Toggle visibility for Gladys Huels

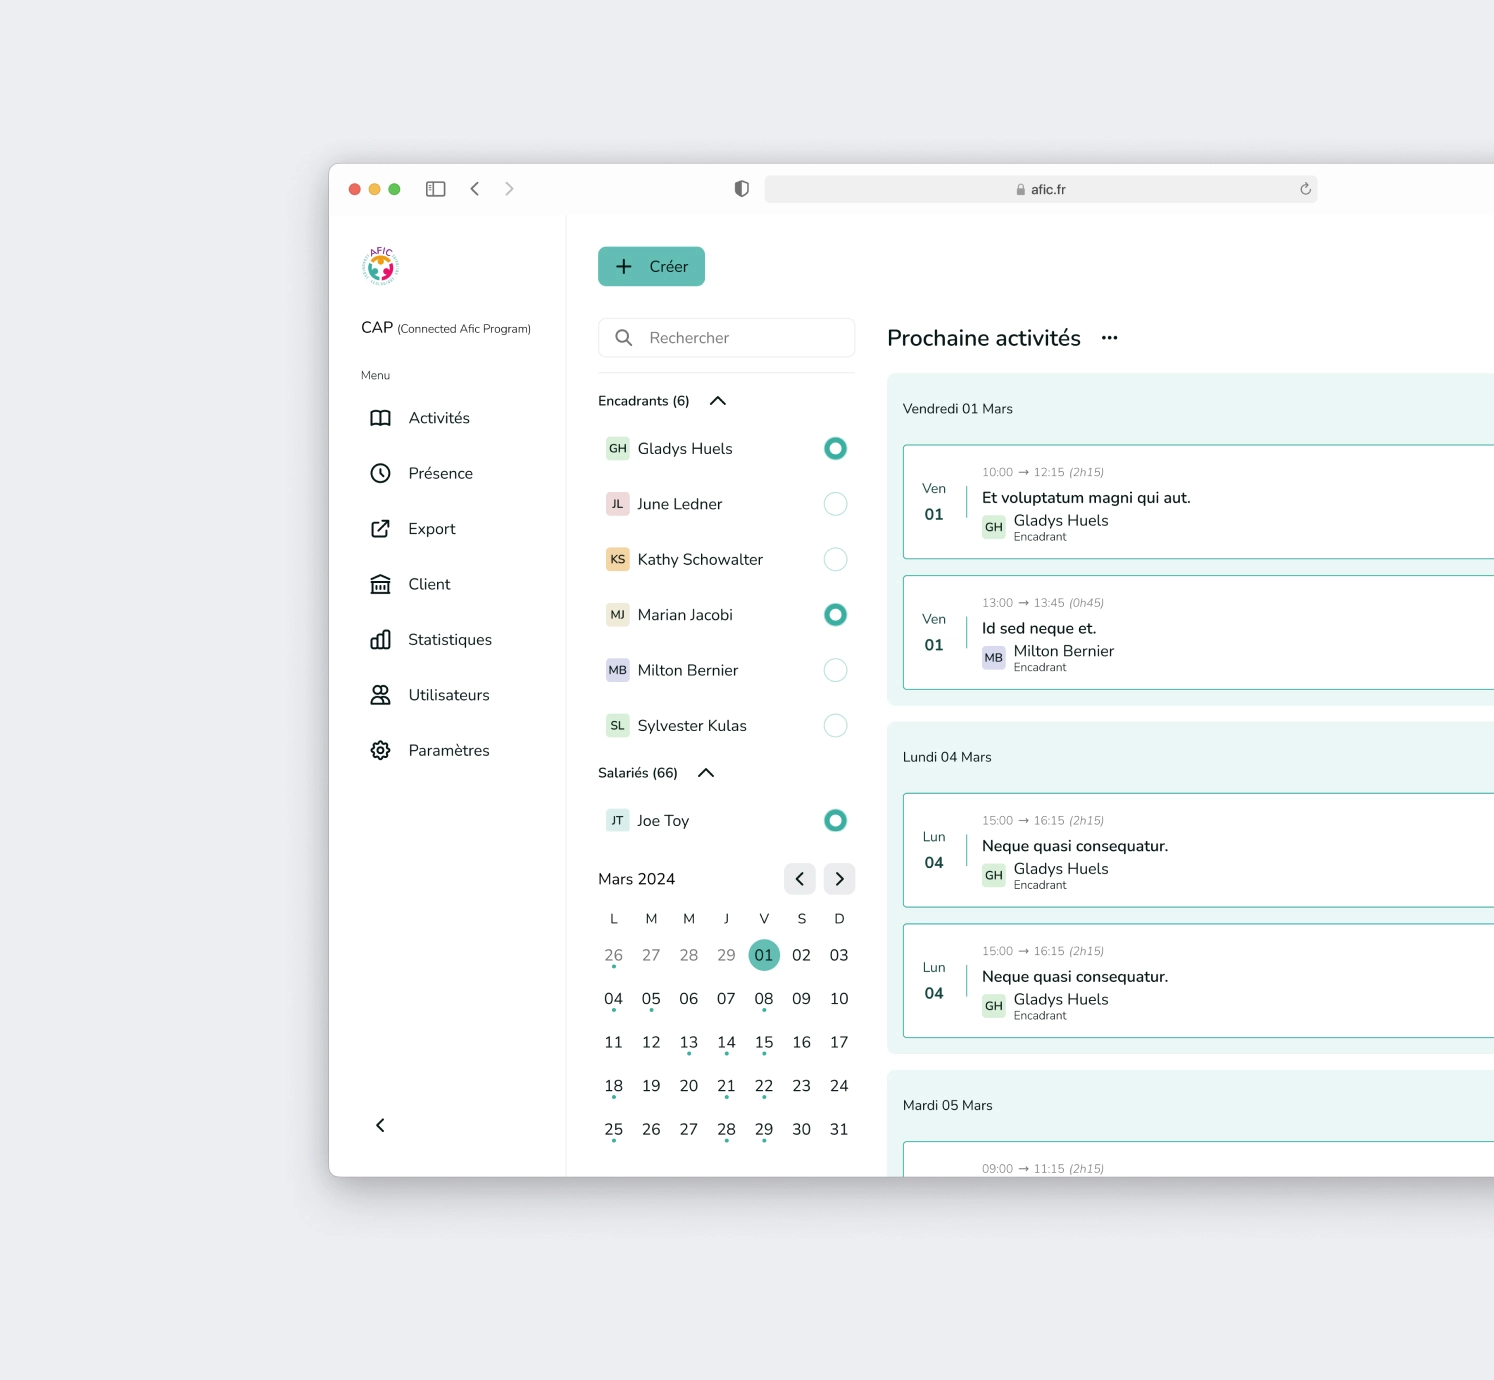[x=835, y=448]
